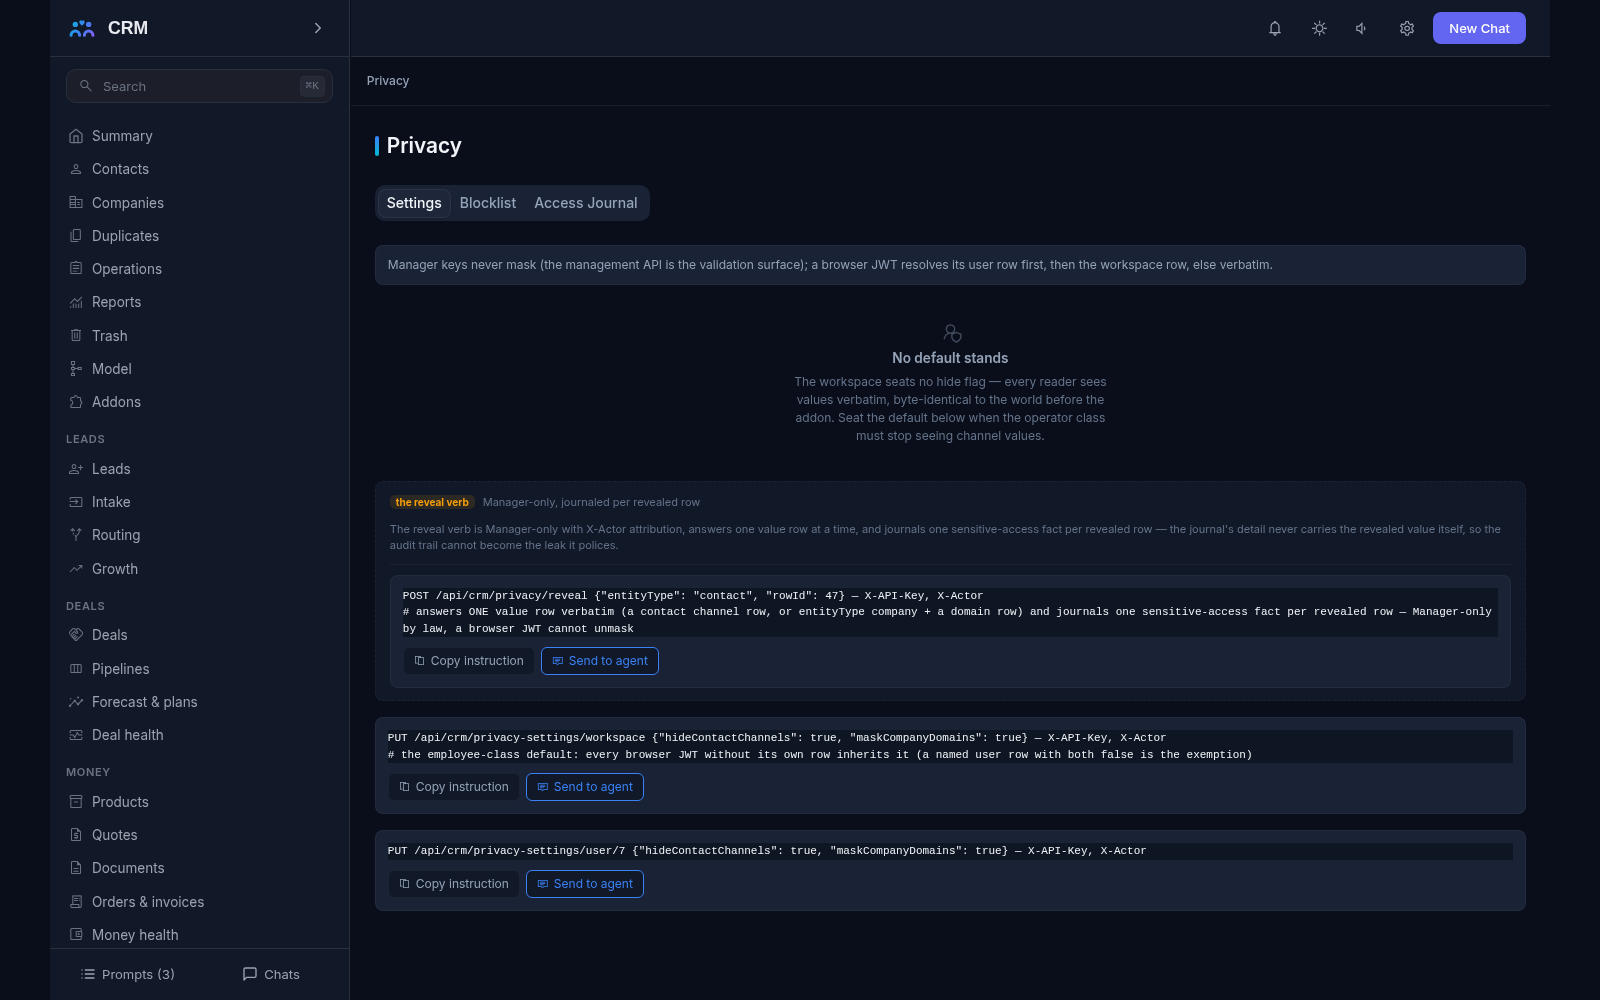Copy instruction for privacy/reveal POST
The image size is (1600, 1000).
coord(469,661)
